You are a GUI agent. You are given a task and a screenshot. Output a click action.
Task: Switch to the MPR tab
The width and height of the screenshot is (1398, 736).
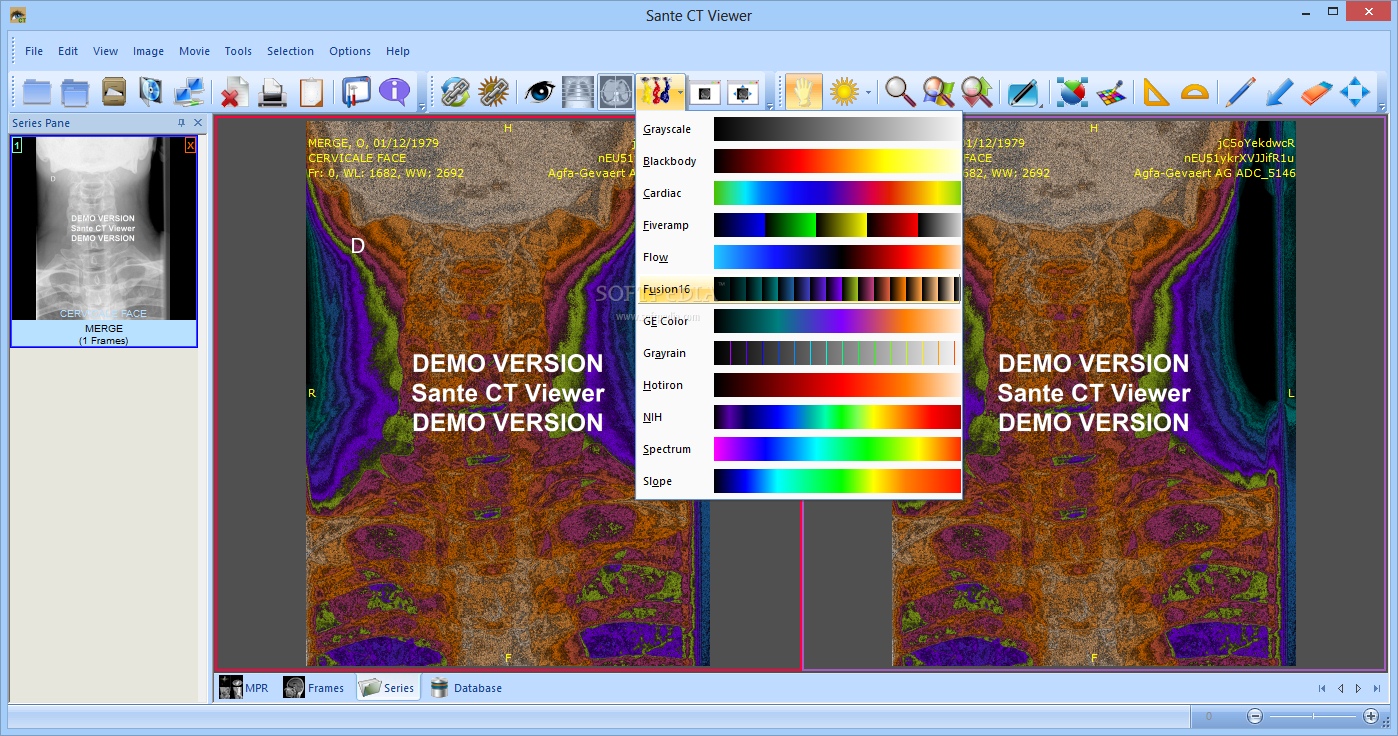pos(245,688)
